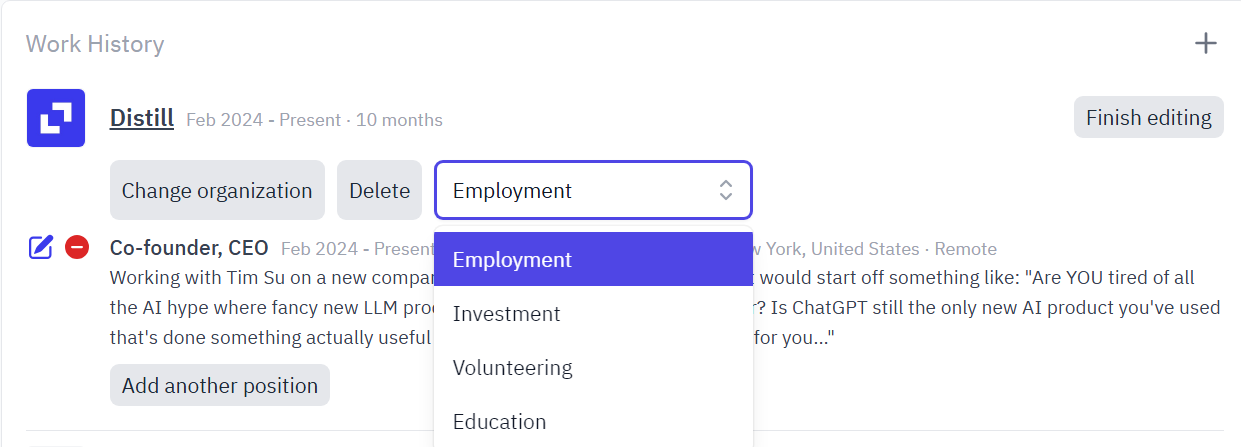The image size is (1241, 447).
Task: Remove the position with the red minus icon
Action: click(77, 247)
